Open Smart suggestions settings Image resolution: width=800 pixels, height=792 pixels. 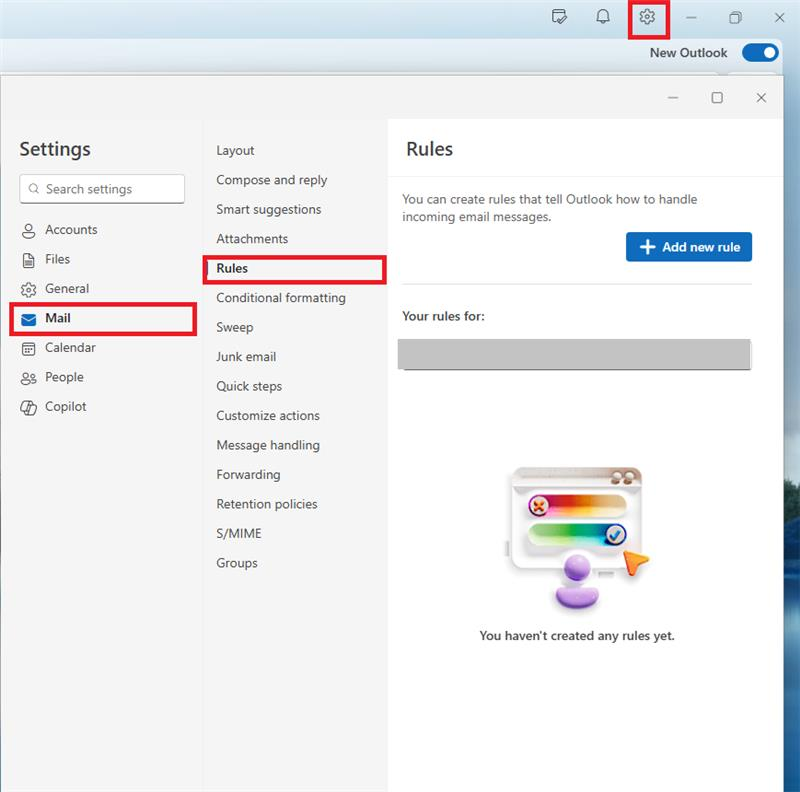[x=268, y=210]
